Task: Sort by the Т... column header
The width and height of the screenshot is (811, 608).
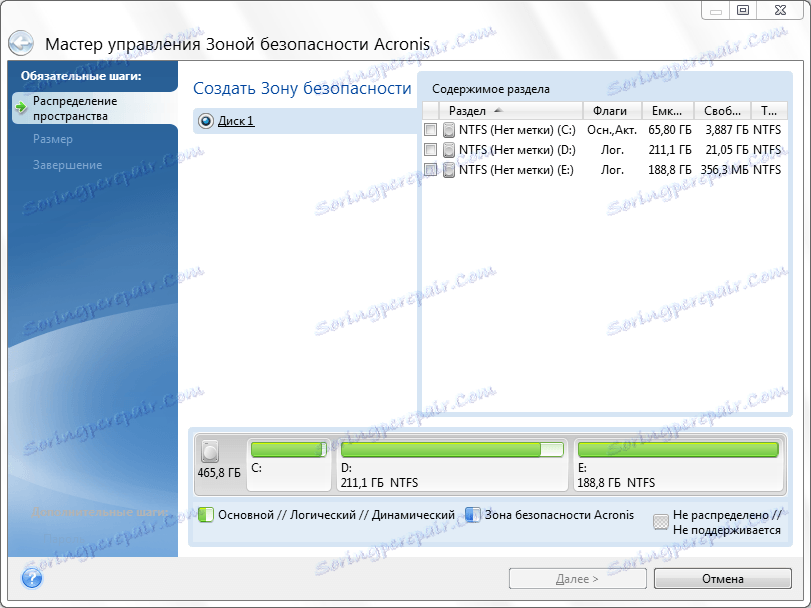Action: tap(769, 111)
